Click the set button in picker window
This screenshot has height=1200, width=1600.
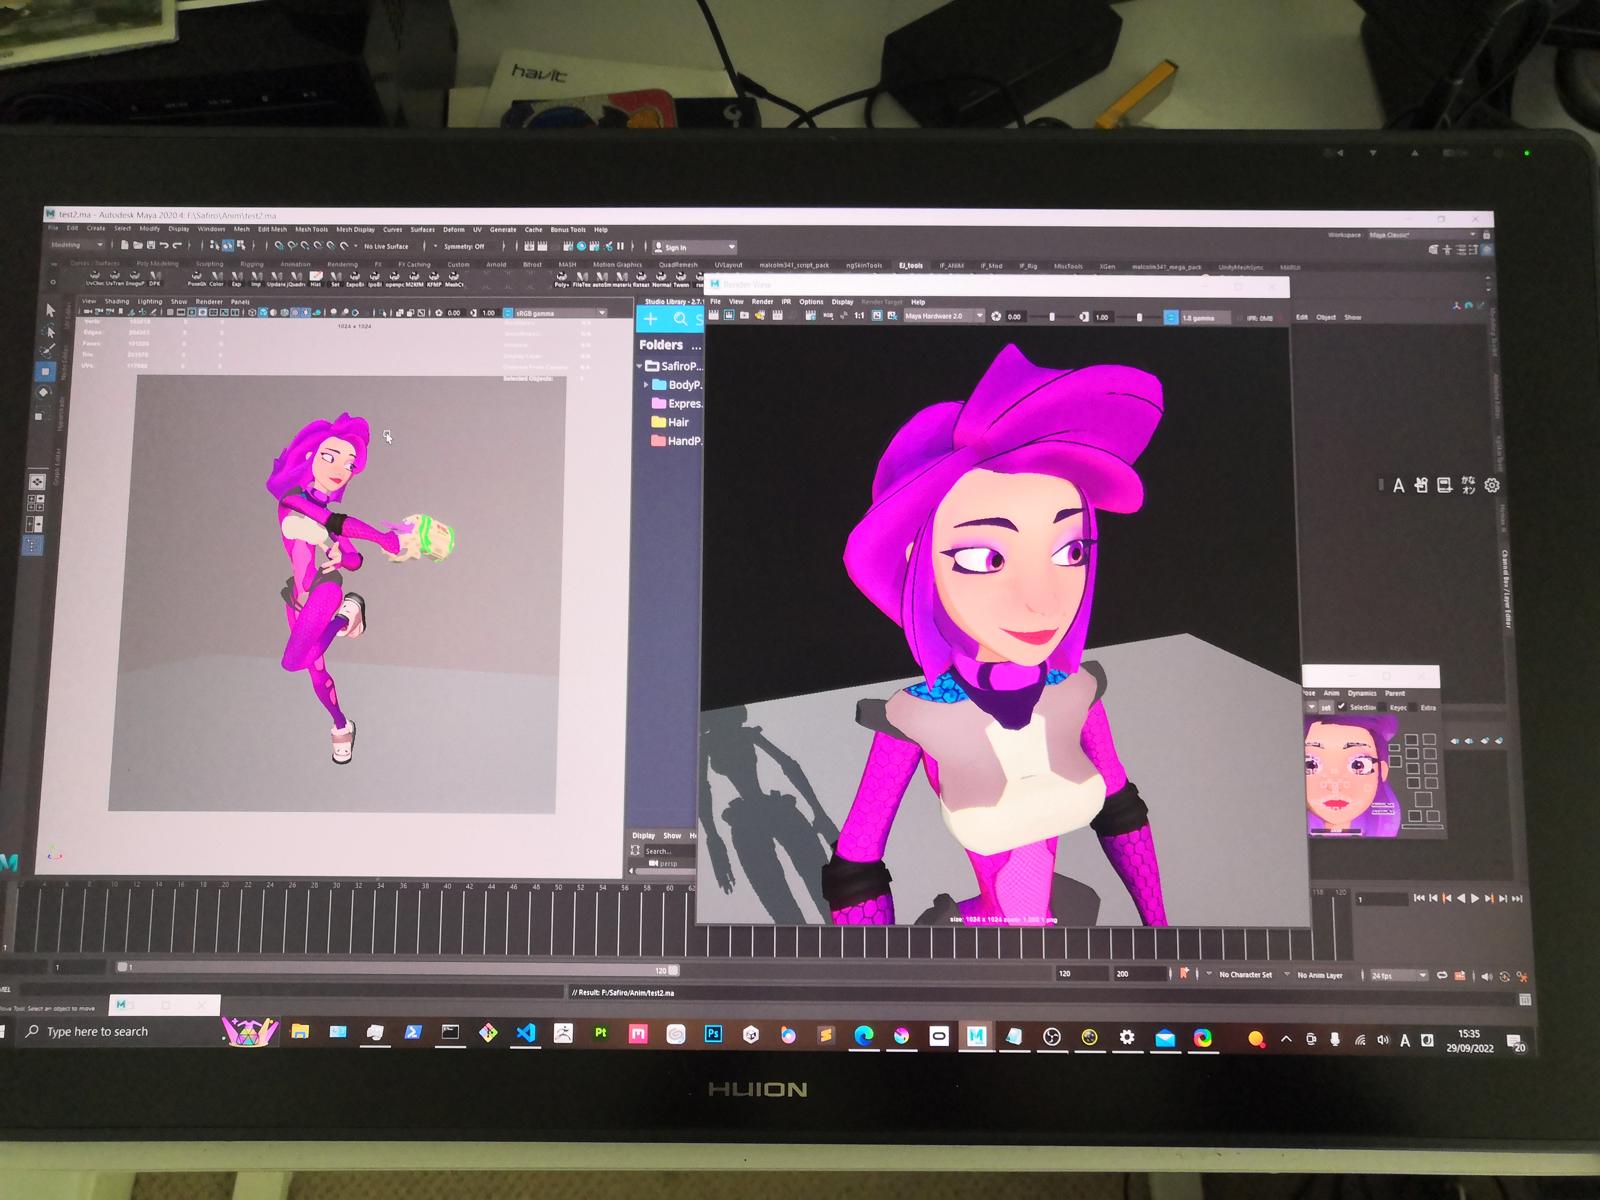(x=1326, y=707)
